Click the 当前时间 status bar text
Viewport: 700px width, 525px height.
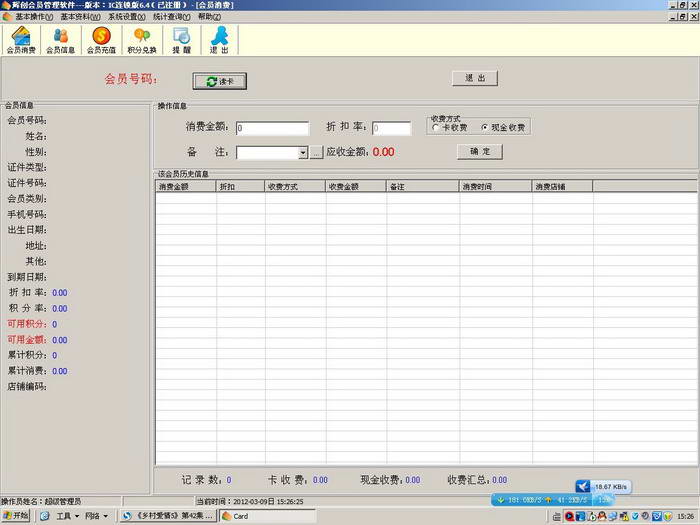coord(250,501)
